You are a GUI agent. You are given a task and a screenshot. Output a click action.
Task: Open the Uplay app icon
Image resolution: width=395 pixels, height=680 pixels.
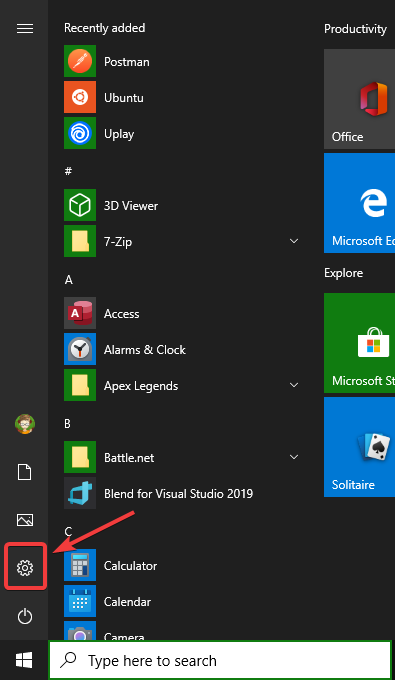[80, 133]
